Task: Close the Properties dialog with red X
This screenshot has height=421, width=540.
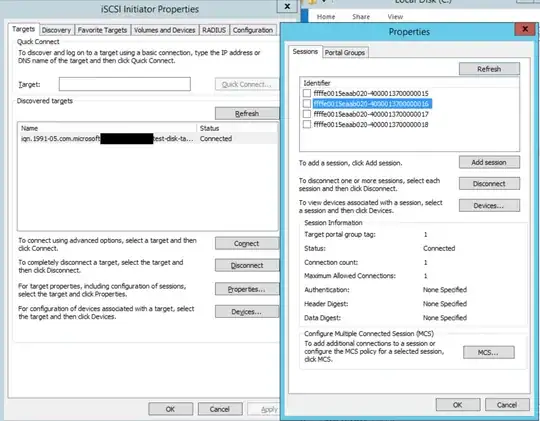Action: pyautogui.click(x=525, y=30)
